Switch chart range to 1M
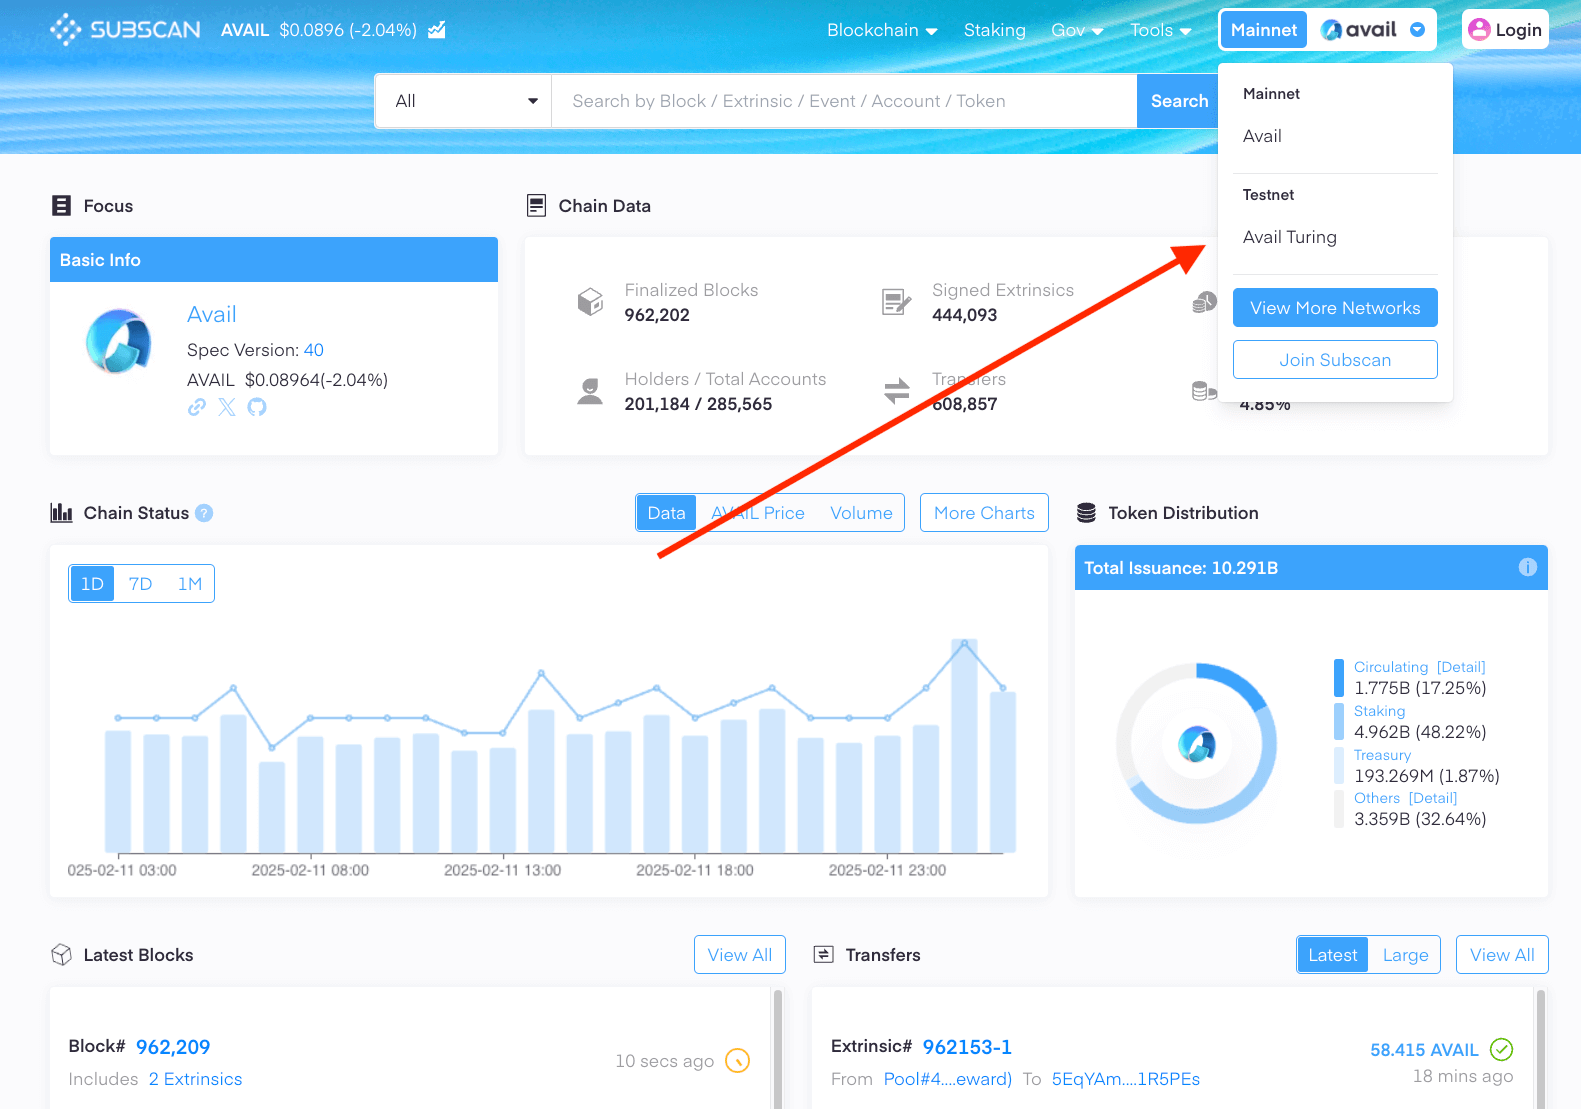 [x=189, y=584]
